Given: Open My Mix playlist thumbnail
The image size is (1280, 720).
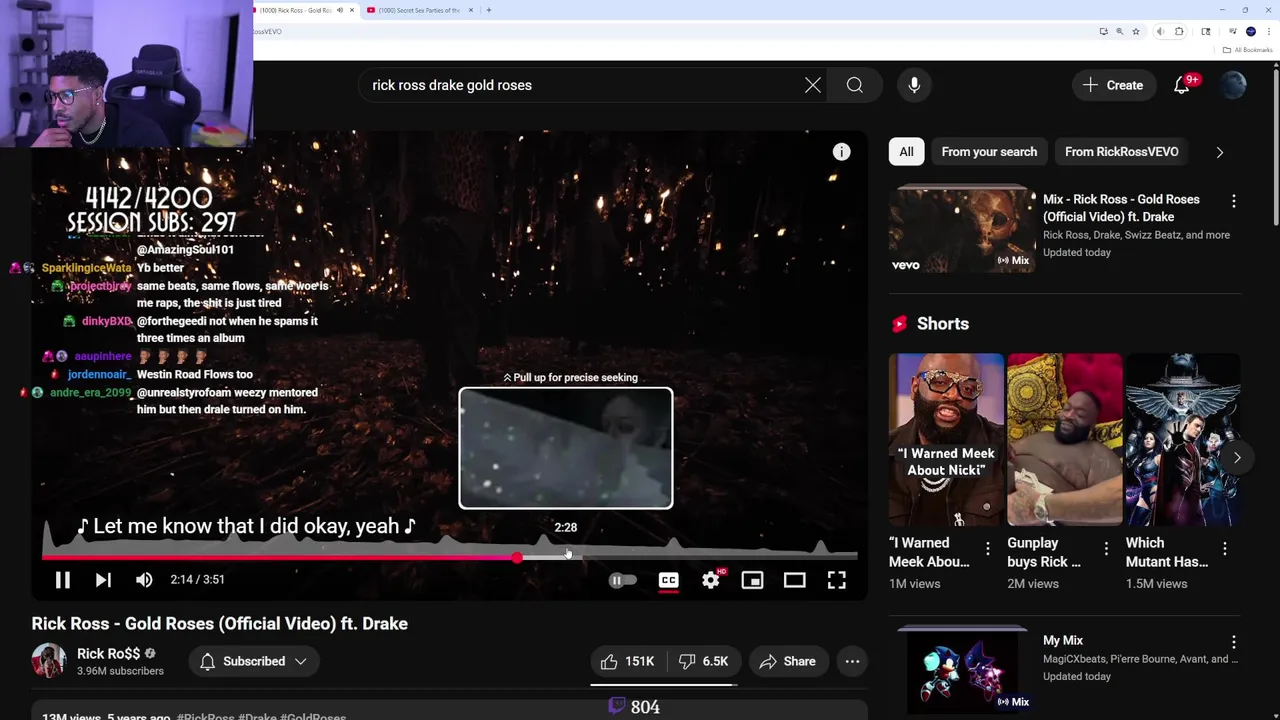Looking at the screenshot, I should pyautogui.click(x=962, y=670).
